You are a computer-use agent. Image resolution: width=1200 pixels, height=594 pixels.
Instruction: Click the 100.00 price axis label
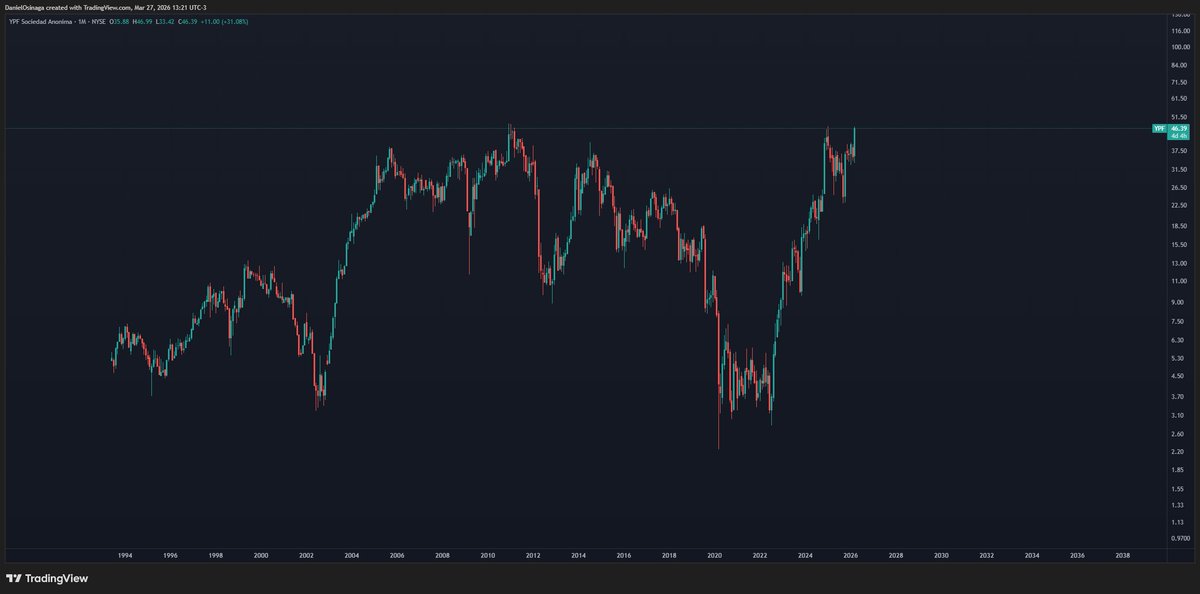[x=1179, y=48]
